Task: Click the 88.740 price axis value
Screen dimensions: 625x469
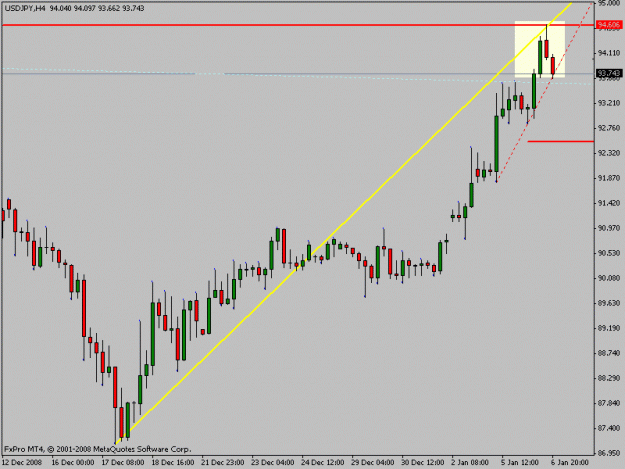Action: coord(609,353)
